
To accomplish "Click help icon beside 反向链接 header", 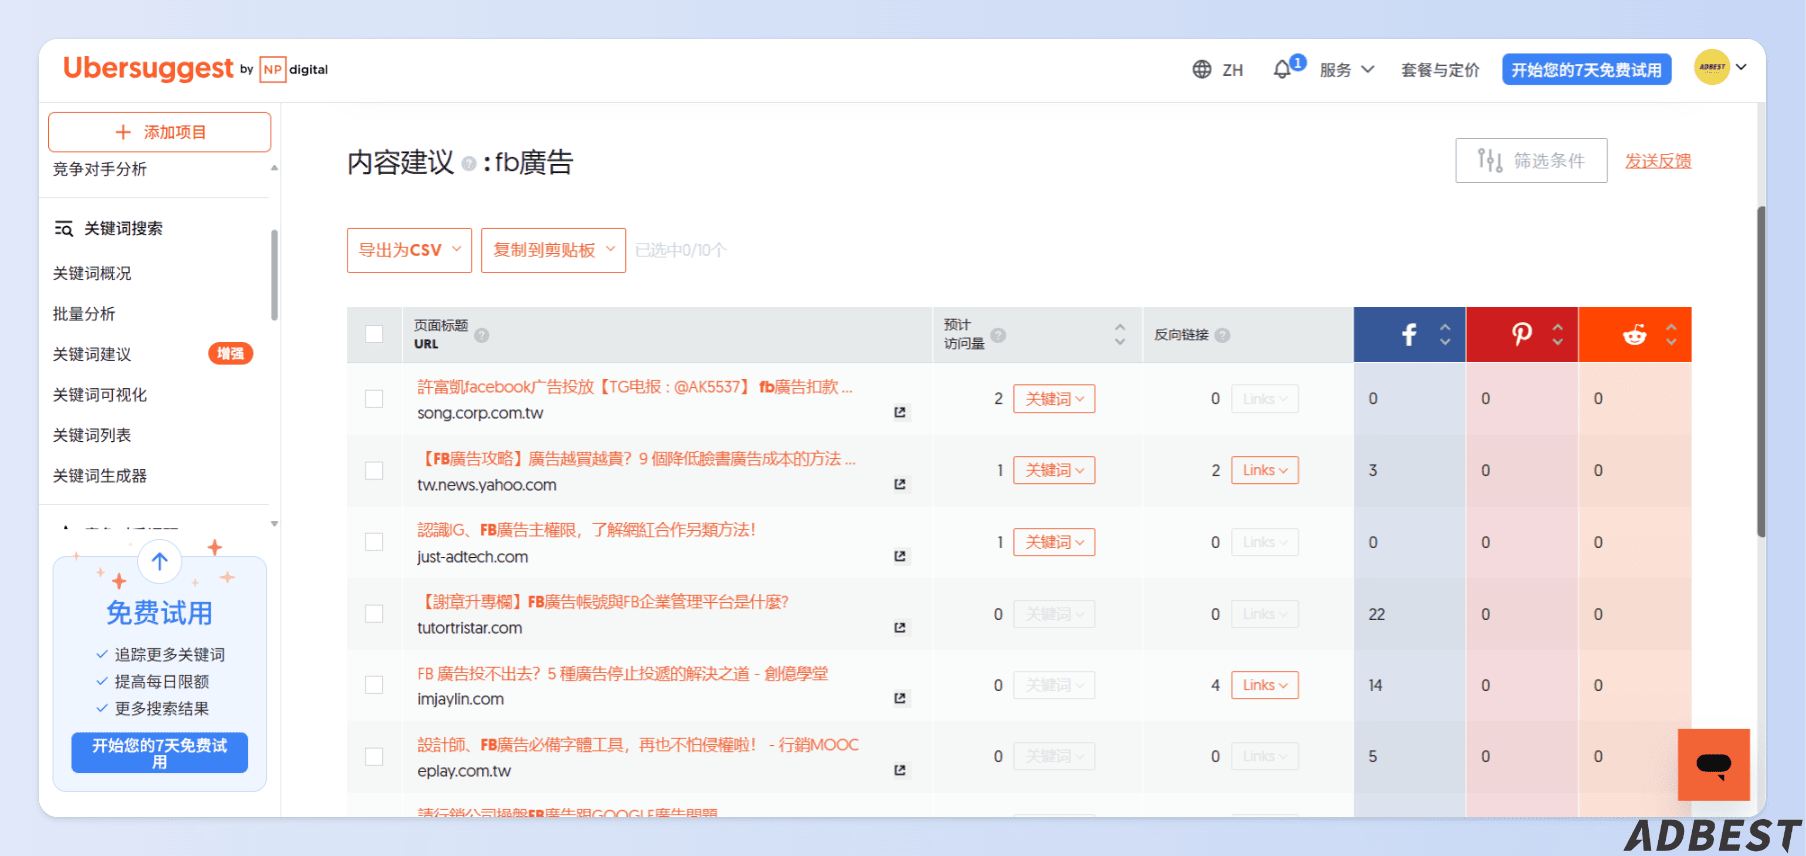I will tap(1222, 335).
